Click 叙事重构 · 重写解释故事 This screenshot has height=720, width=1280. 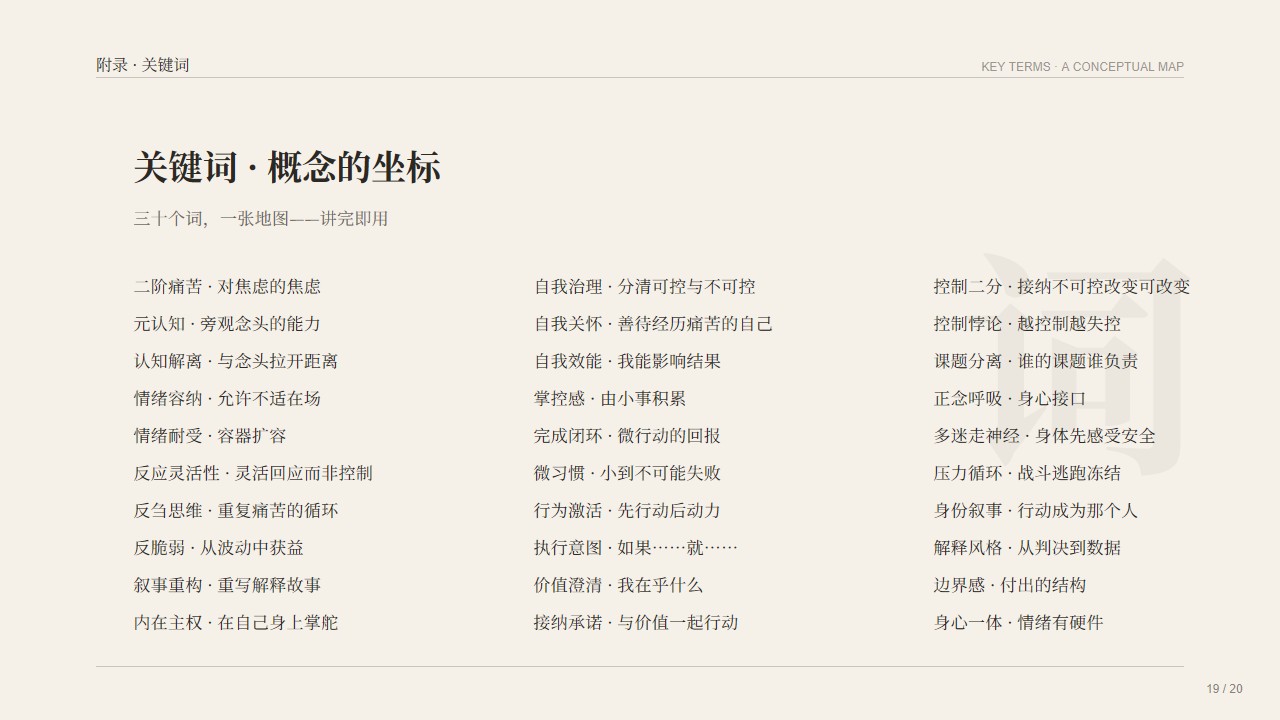(x=227, y=585)
